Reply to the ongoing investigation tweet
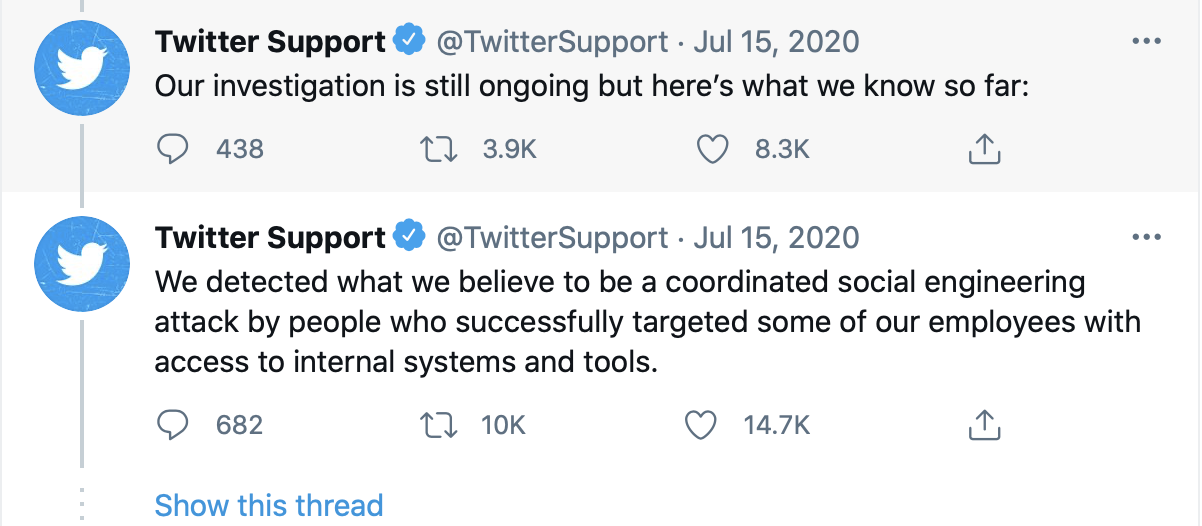The height and width of the screenshot is (526, 1202). 174,149
